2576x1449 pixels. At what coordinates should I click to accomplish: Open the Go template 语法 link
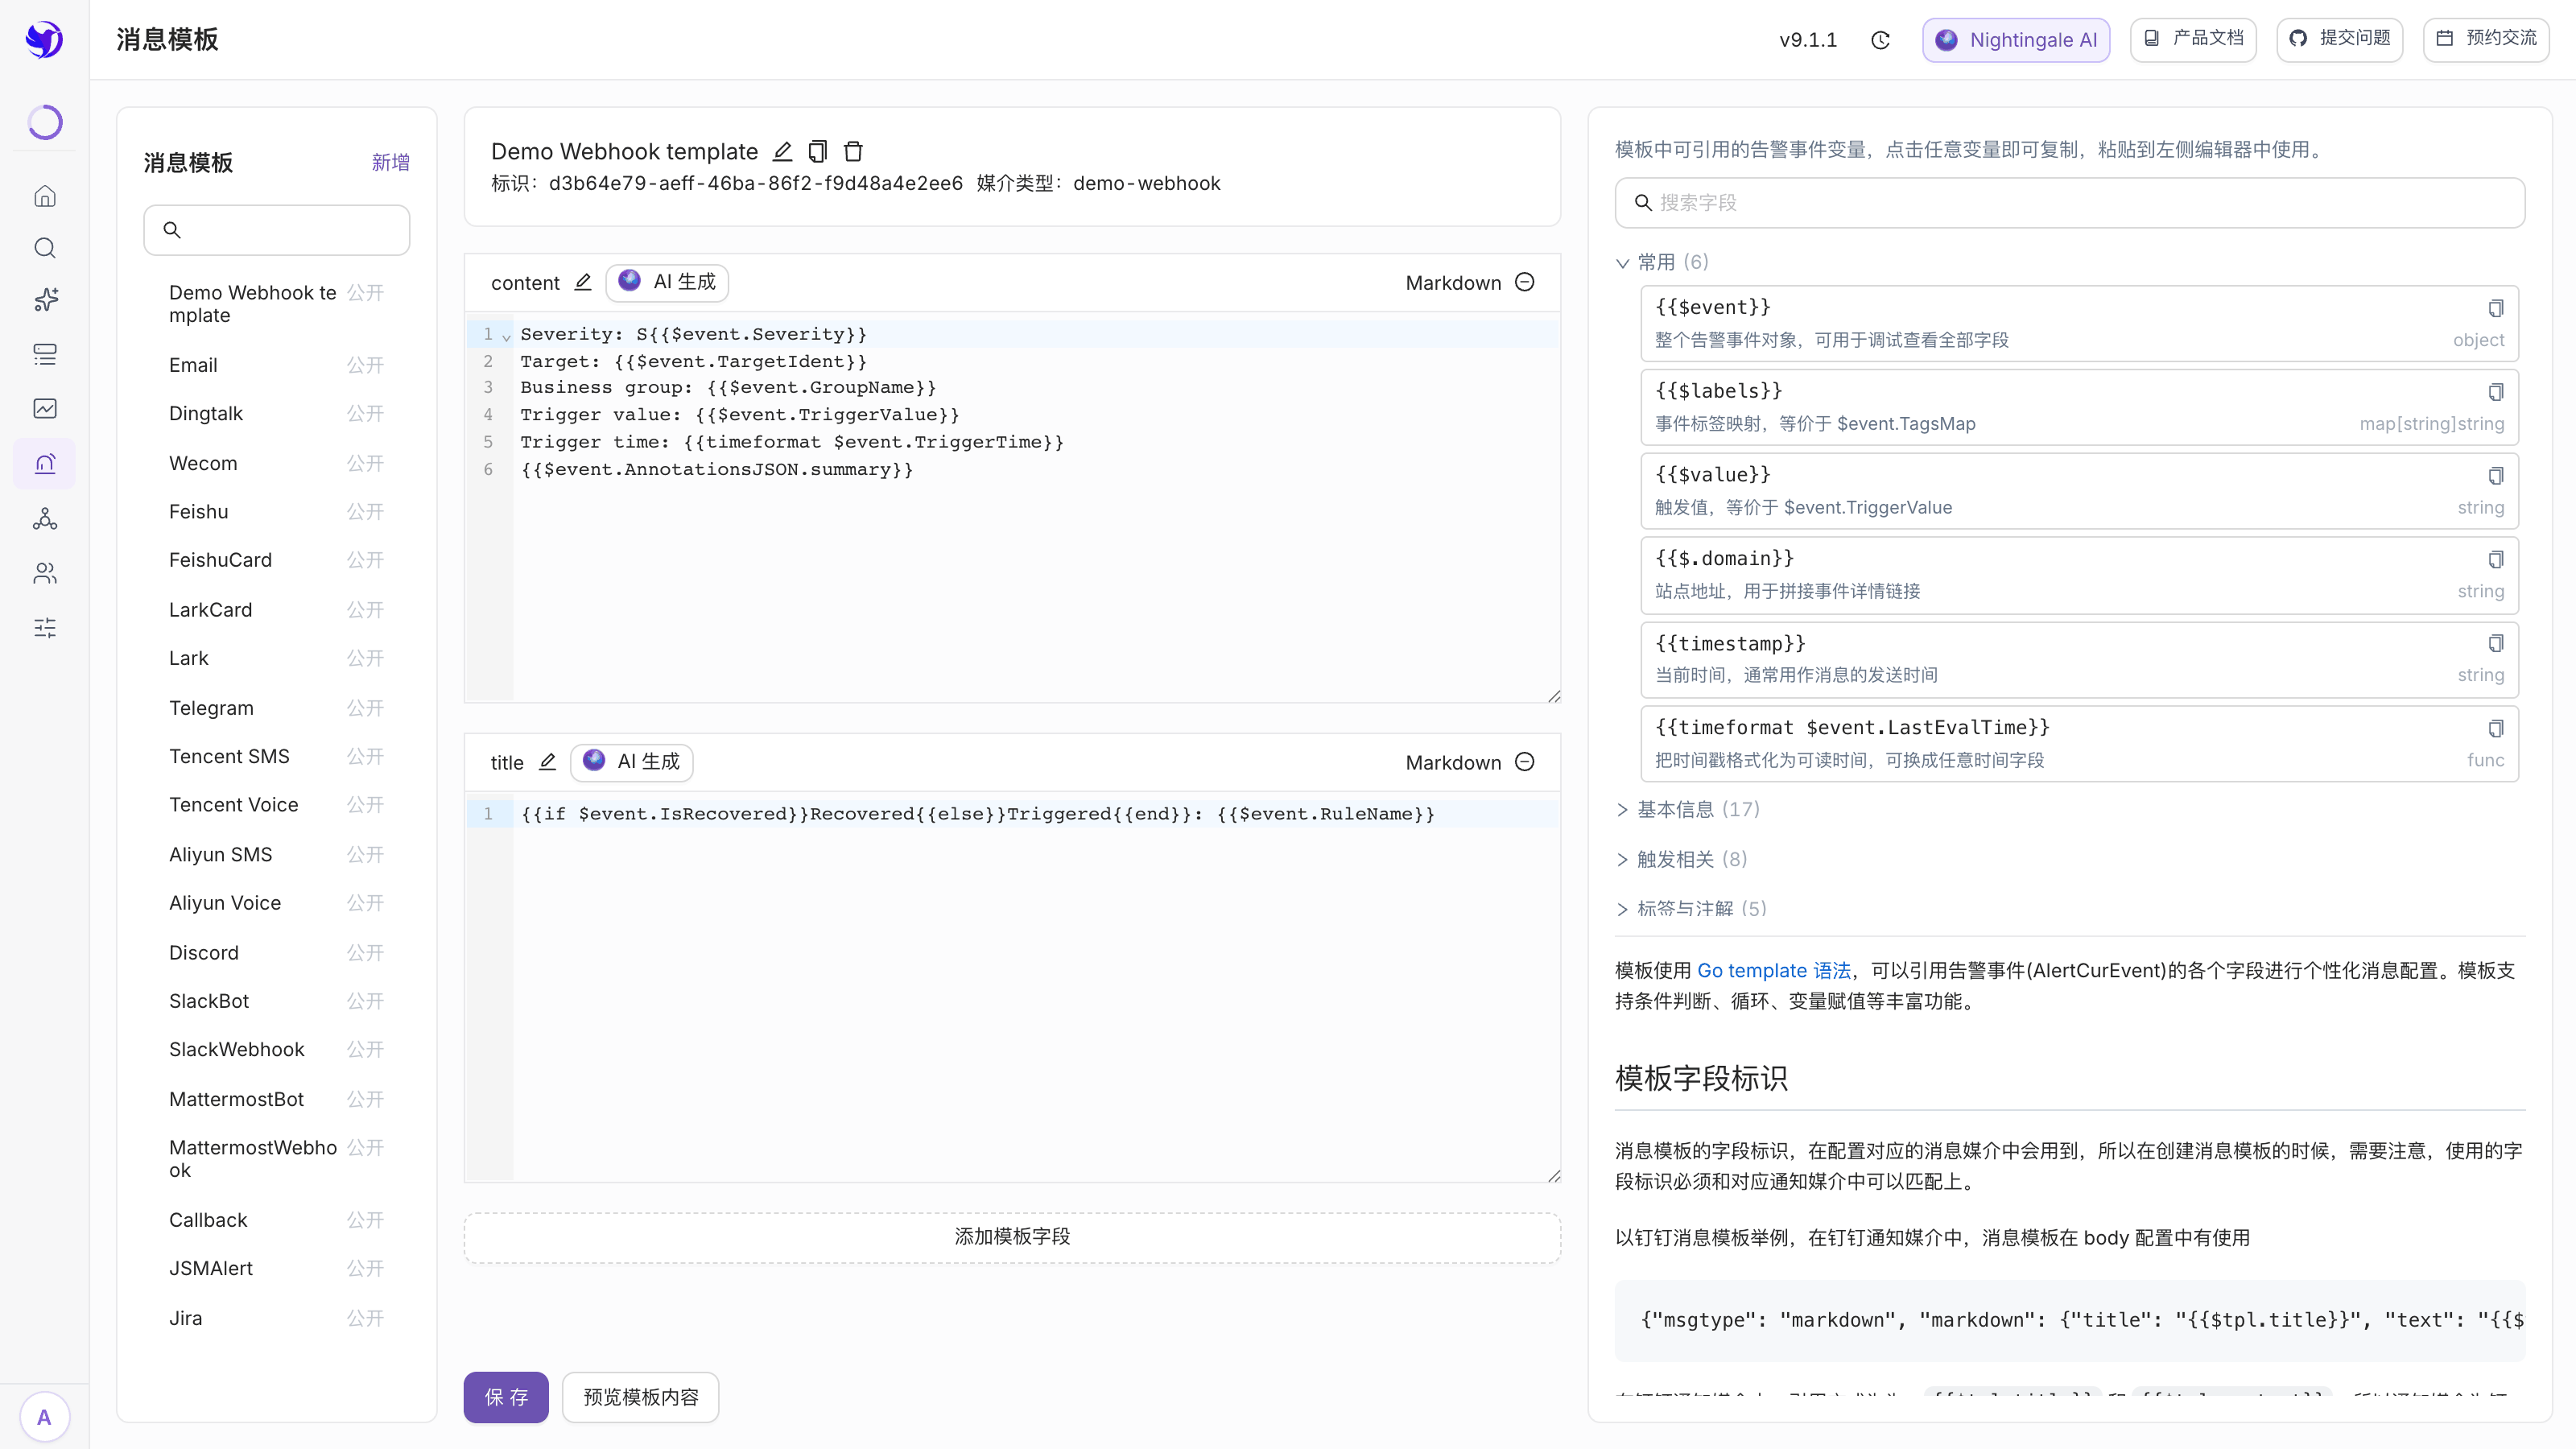point(1774,970)
